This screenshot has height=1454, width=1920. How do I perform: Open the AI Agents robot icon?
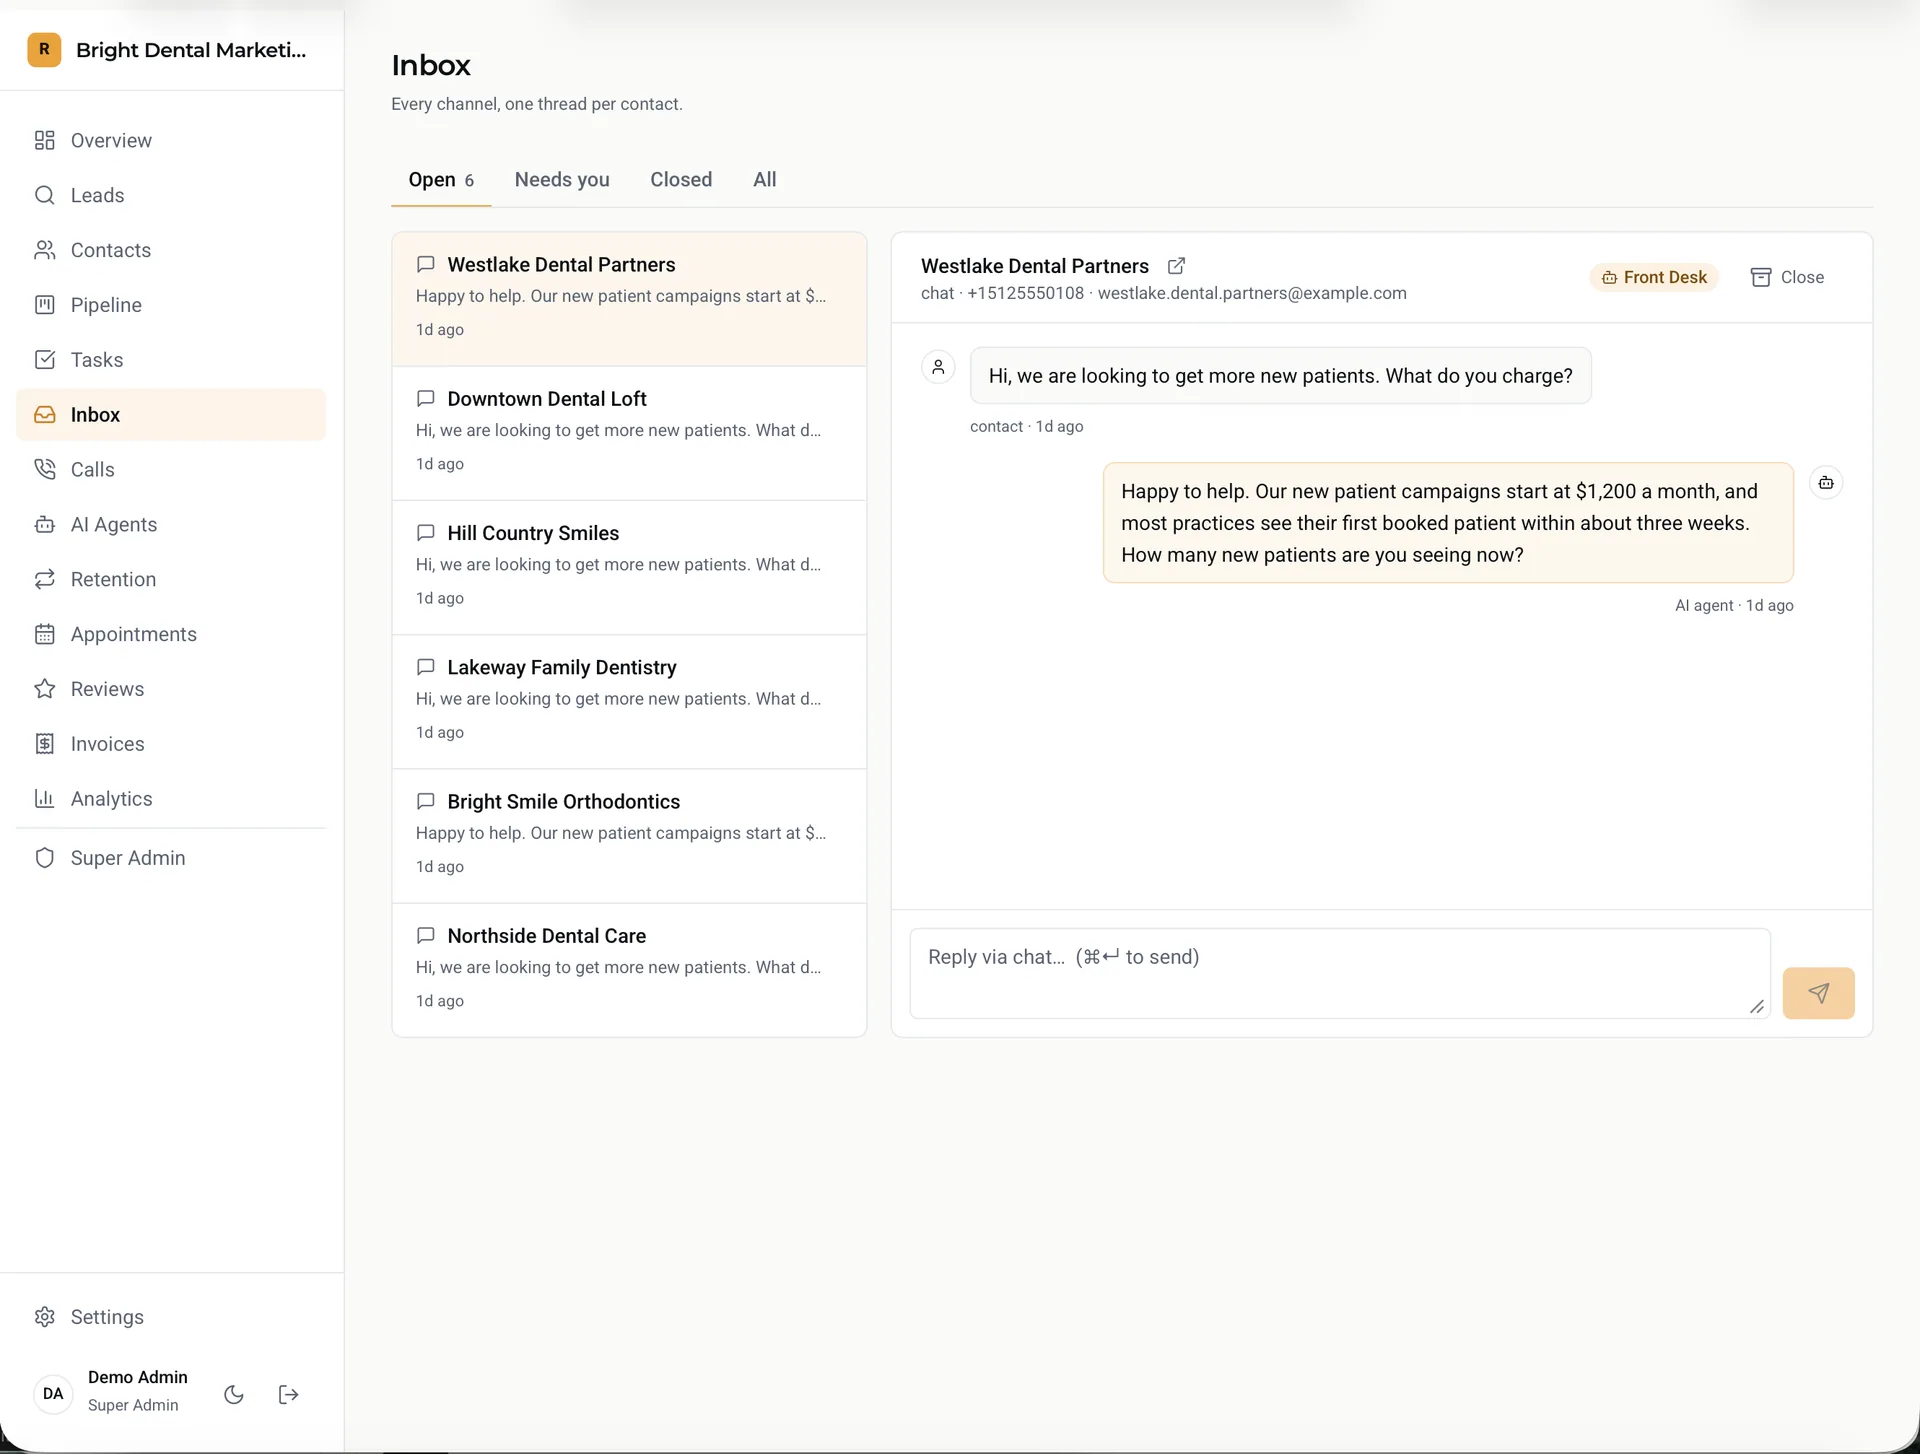(44, 524)
